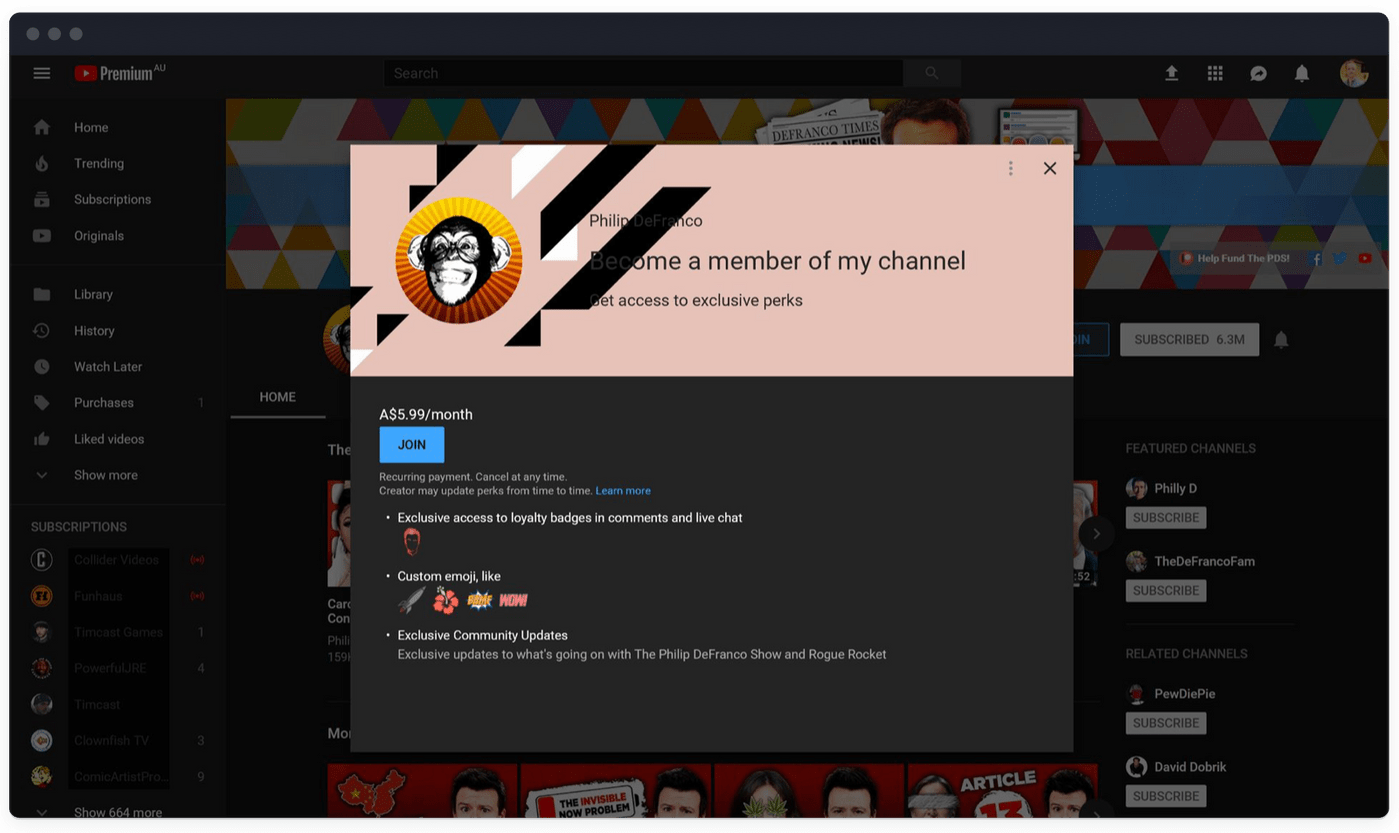
Task: Click in the Search field
Action: click(643, 73)
